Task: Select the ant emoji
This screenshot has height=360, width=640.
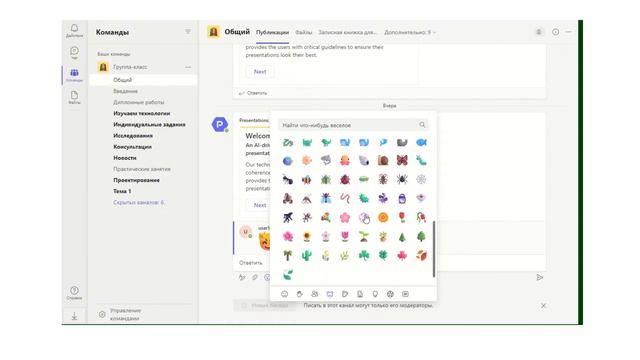Action: pyautogui.click(x=288, y=179)
